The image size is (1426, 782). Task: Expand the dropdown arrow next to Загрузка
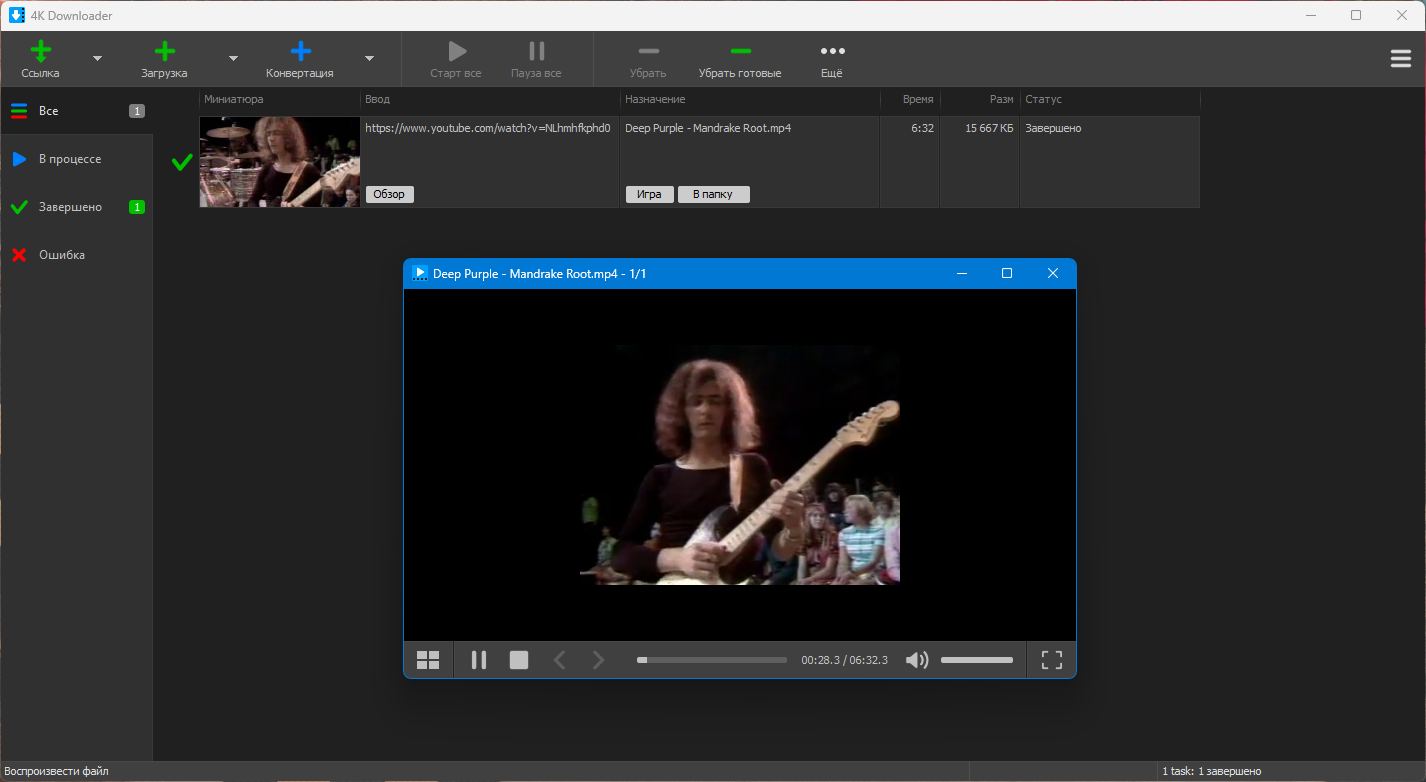233,58
